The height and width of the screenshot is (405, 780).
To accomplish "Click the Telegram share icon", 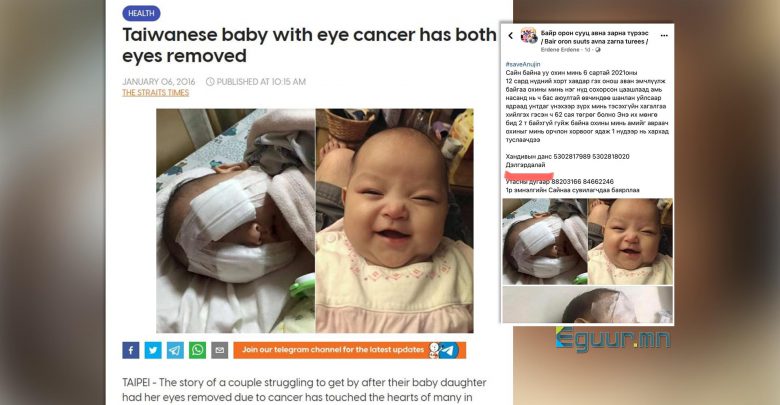I will [175, 350].
